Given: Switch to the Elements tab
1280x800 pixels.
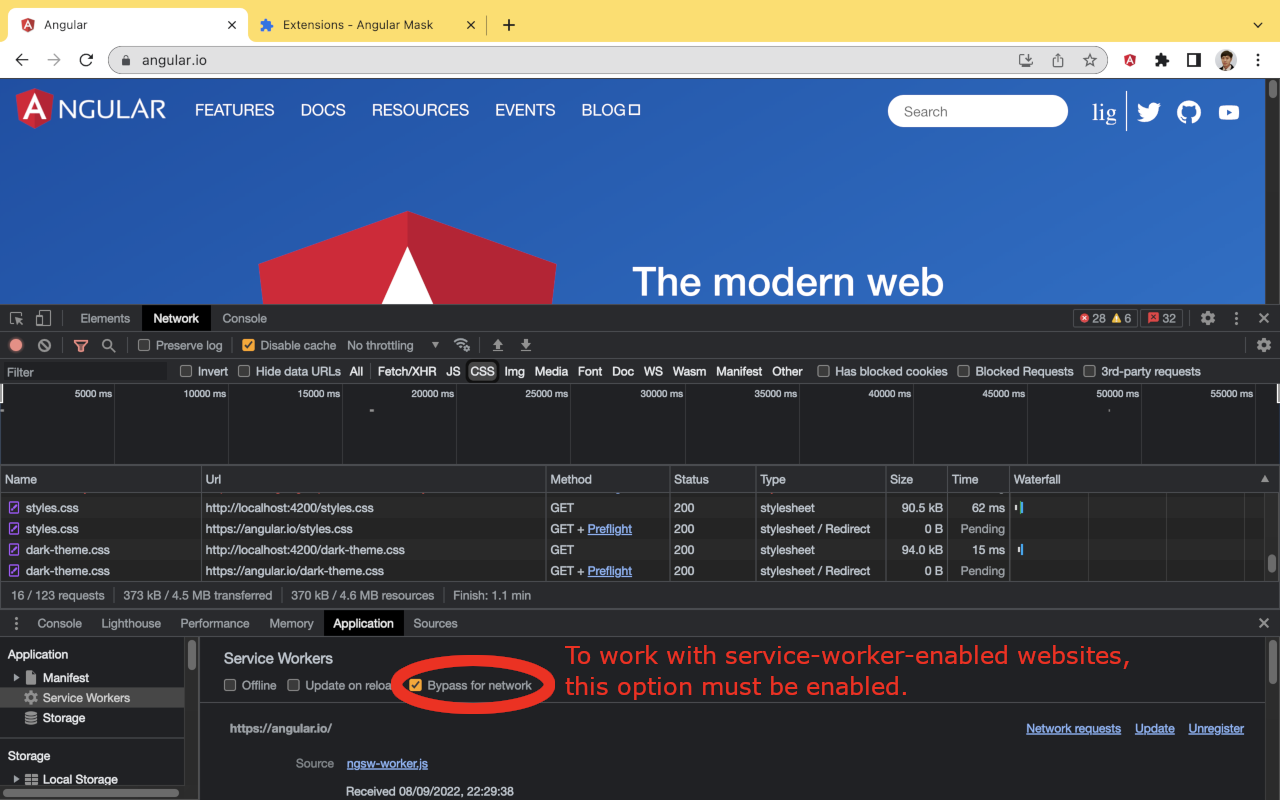Looking at the screenshot, I should point(105,318).
